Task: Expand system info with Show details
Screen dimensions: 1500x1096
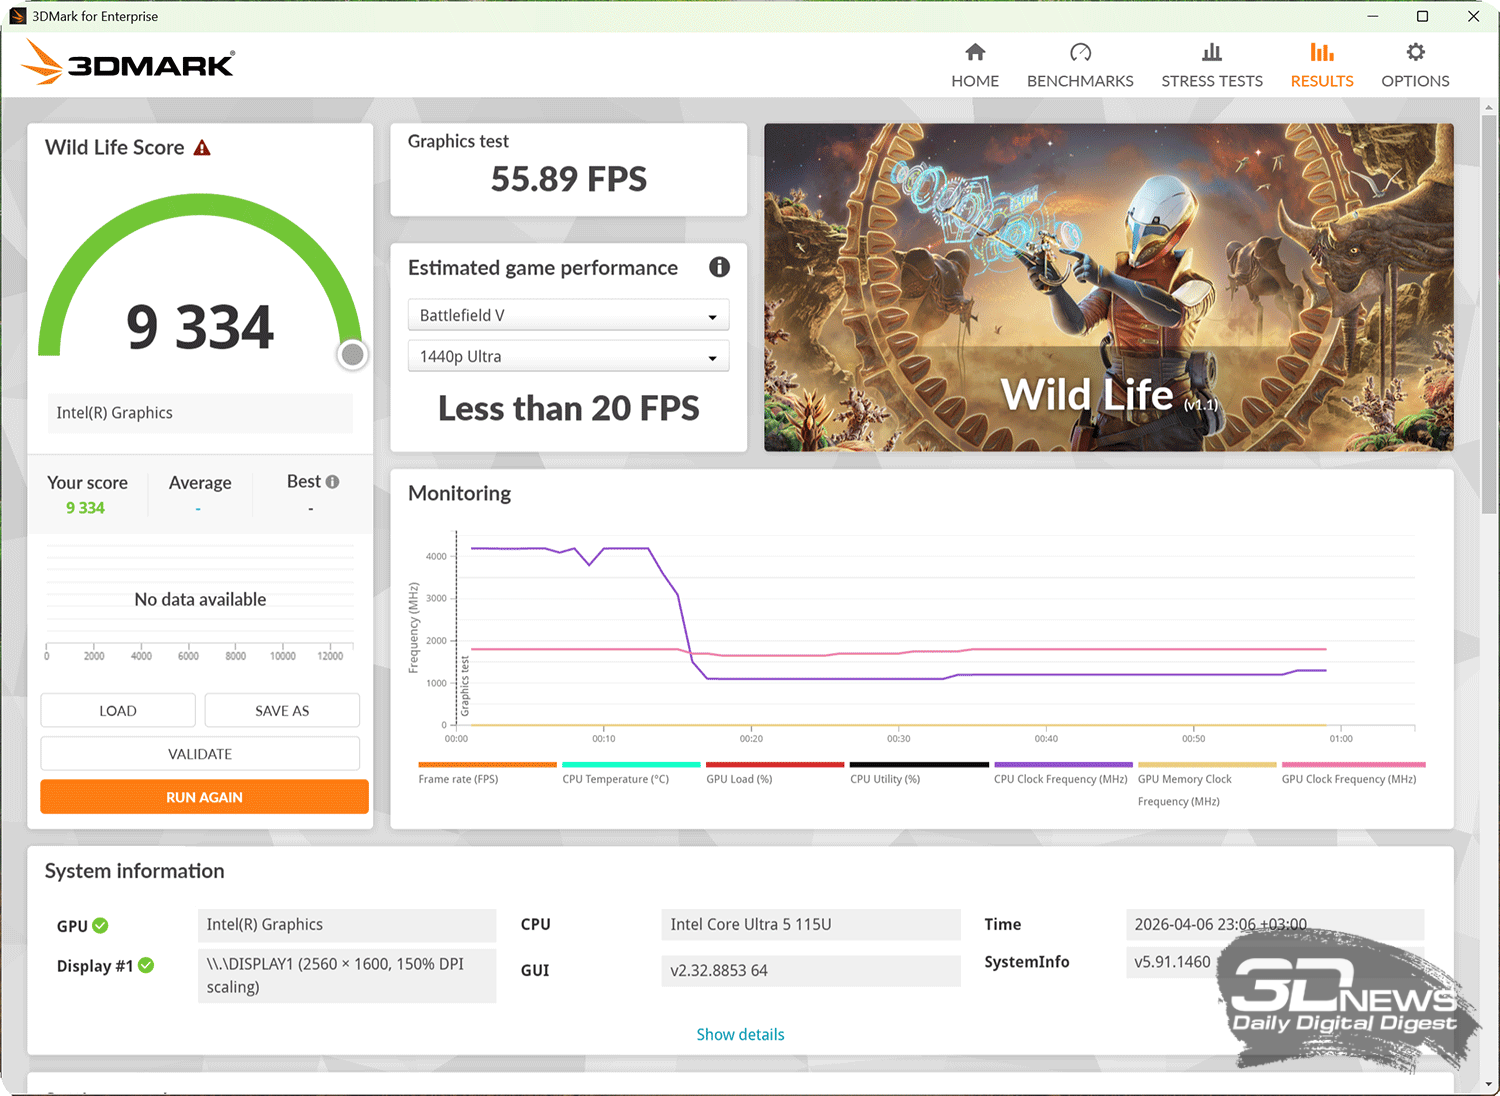Action: click(740, 1034)
